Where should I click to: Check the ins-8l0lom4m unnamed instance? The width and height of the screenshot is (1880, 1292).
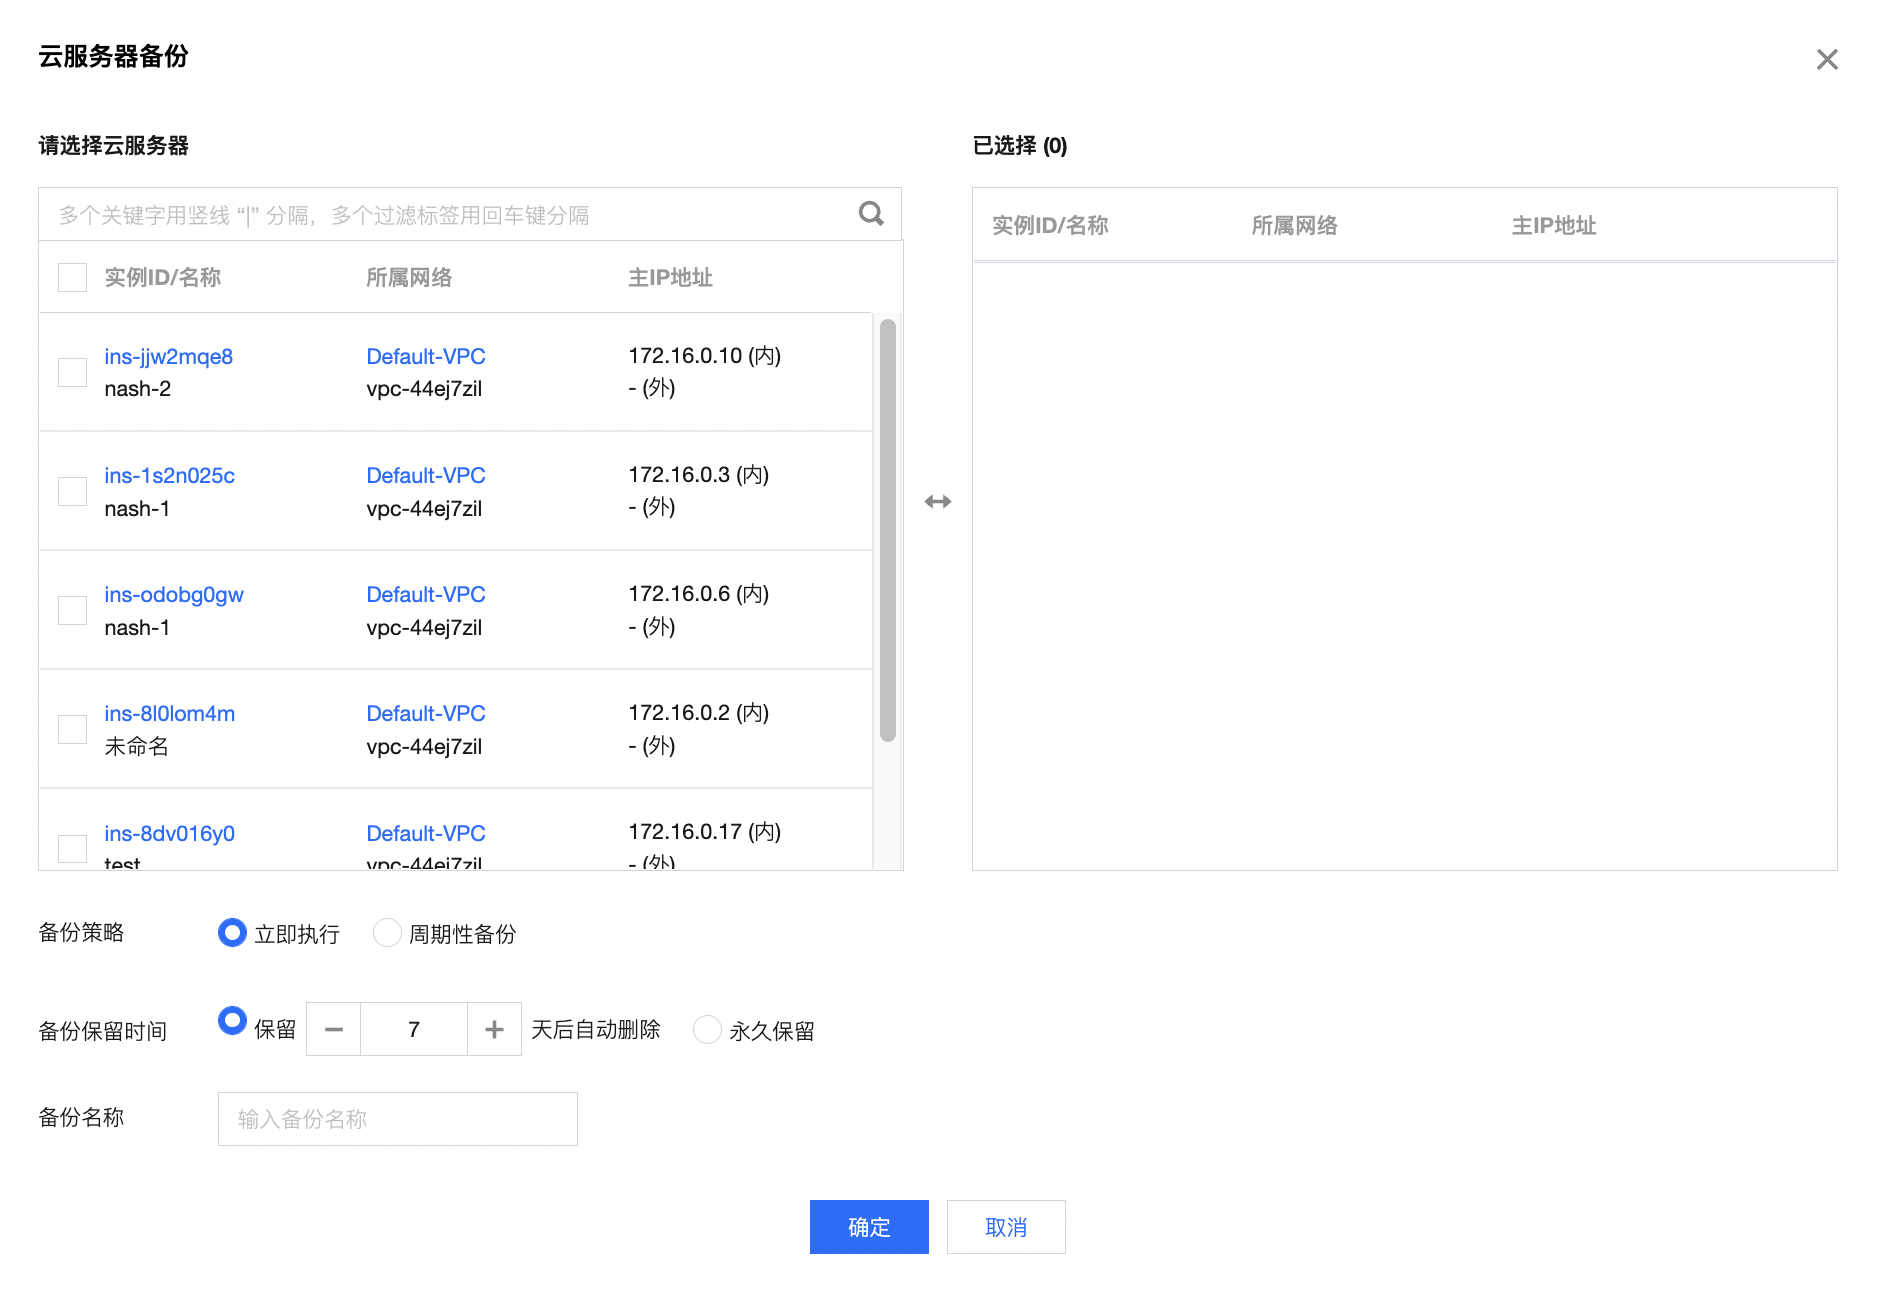[x=72, y=729]
